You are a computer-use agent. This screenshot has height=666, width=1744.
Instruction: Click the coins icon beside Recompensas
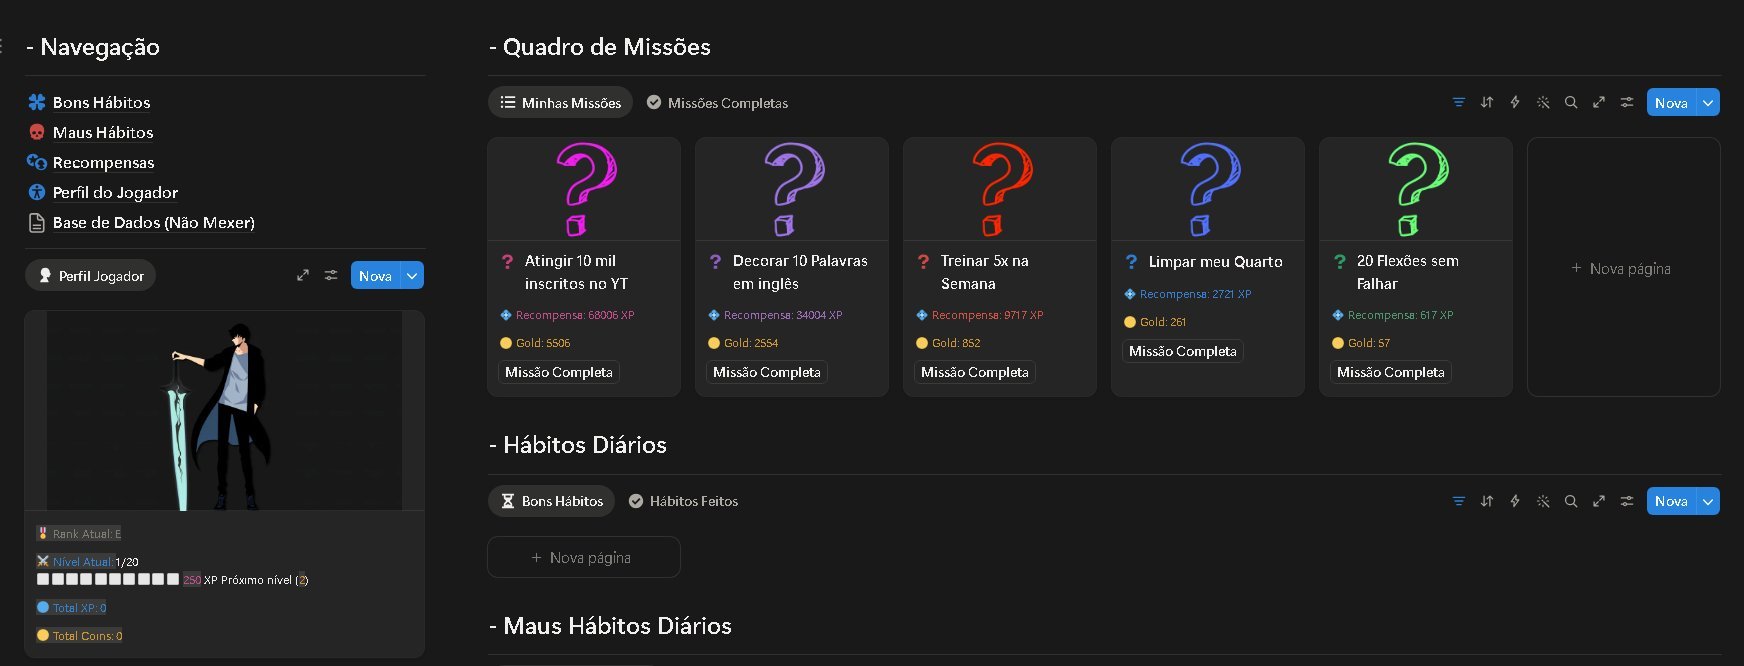point(37,162)
